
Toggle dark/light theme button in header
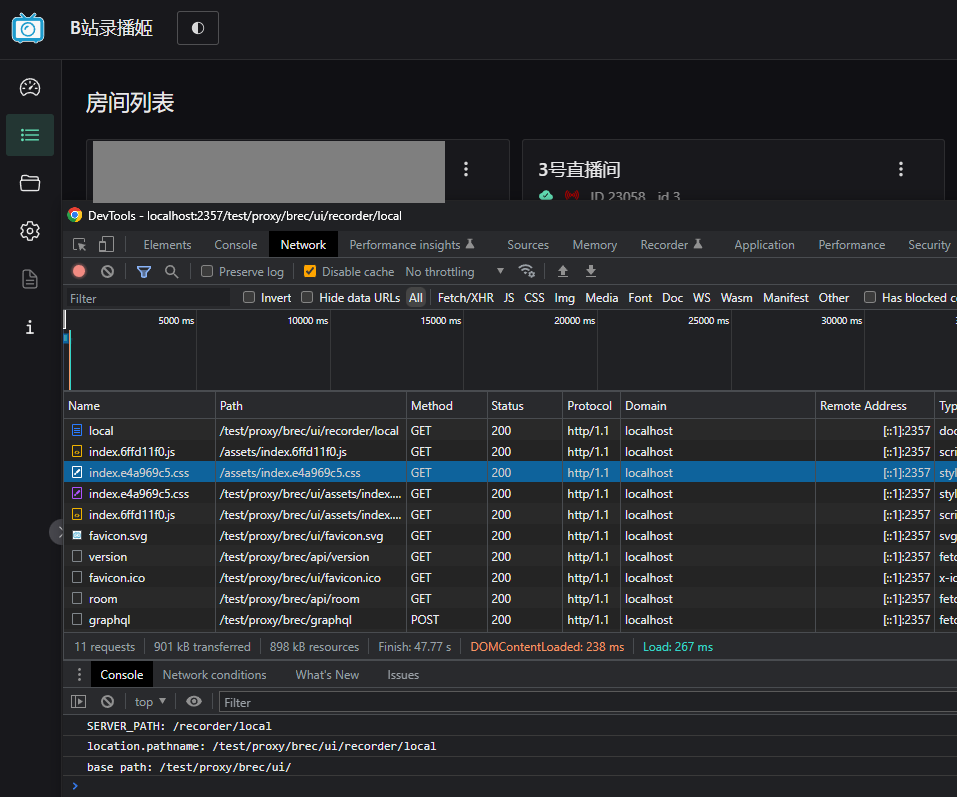tap(198, 28)
